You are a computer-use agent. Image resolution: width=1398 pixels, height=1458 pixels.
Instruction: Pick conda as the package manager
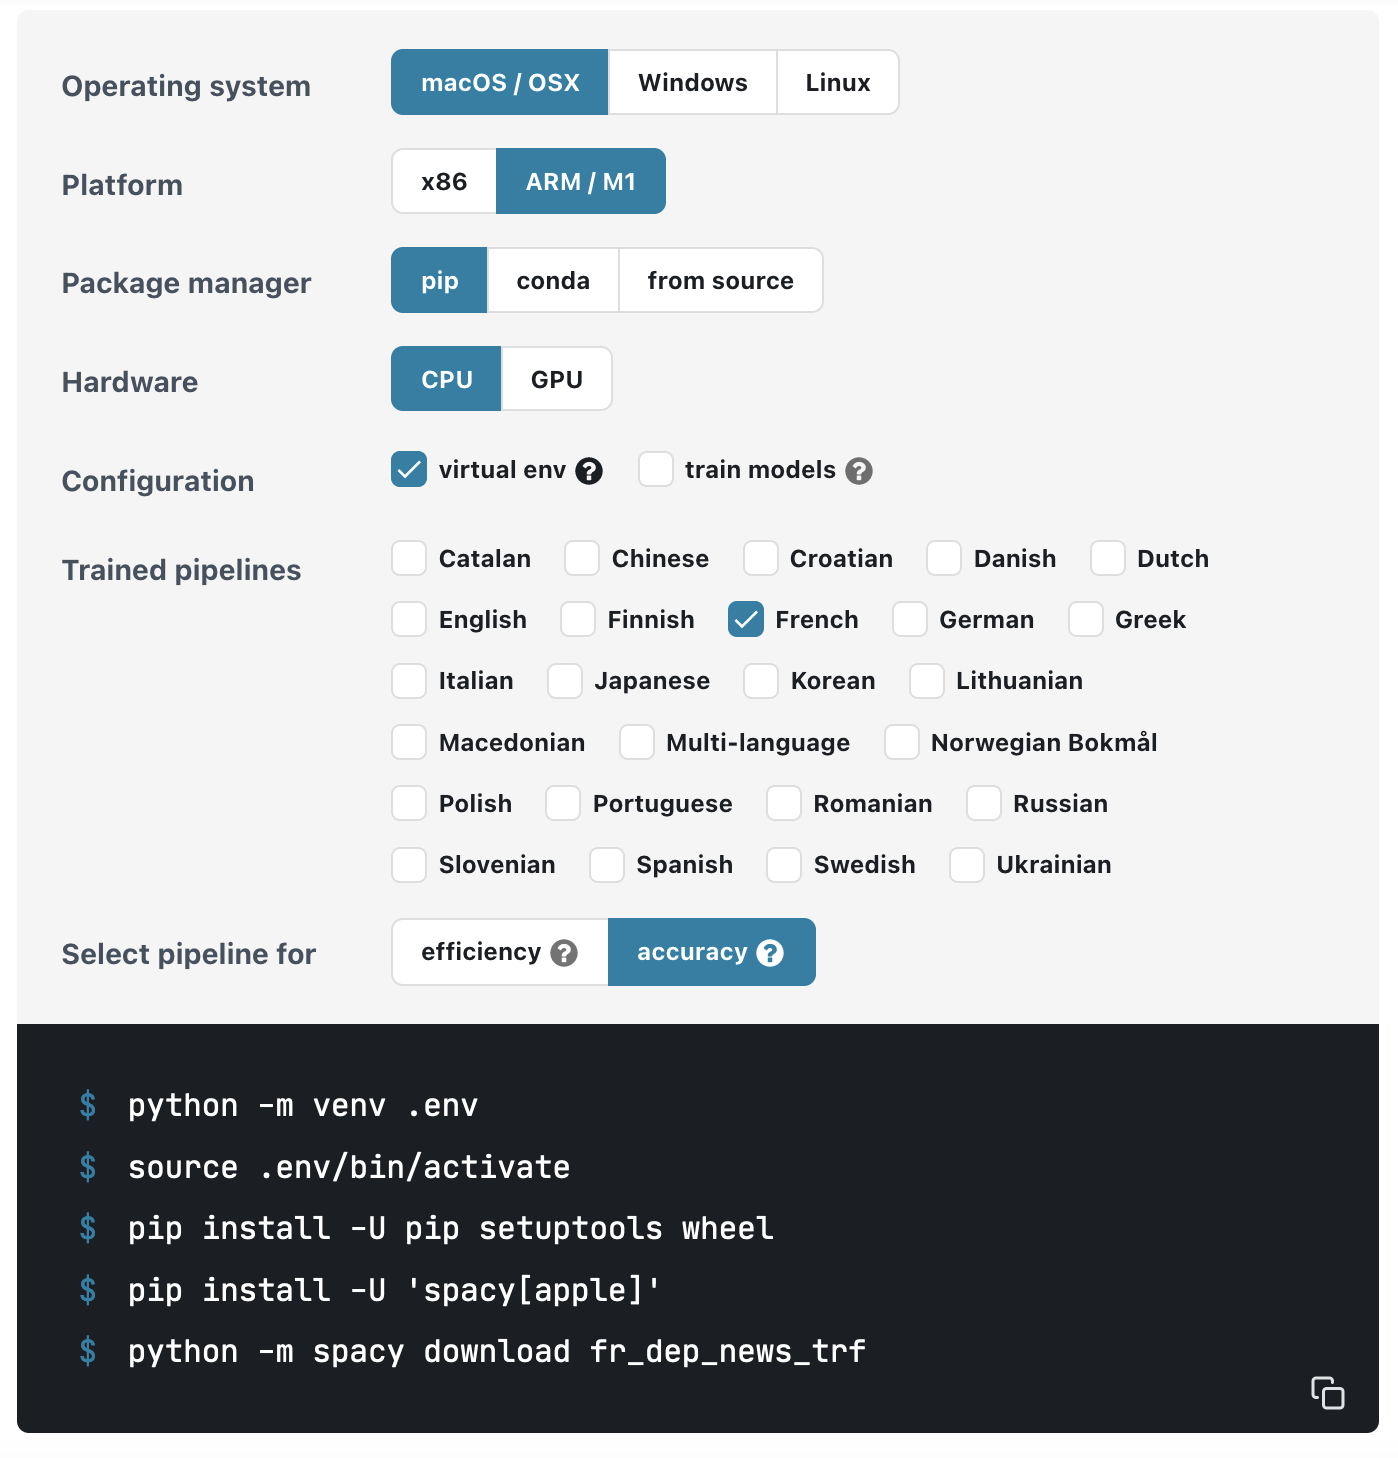553,280
